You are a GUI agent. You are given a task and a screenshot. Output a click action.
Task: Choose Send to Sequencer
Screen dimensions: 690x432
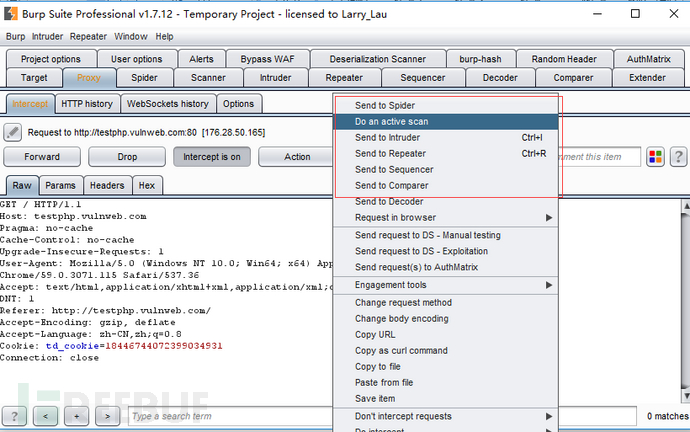point(445,169)
